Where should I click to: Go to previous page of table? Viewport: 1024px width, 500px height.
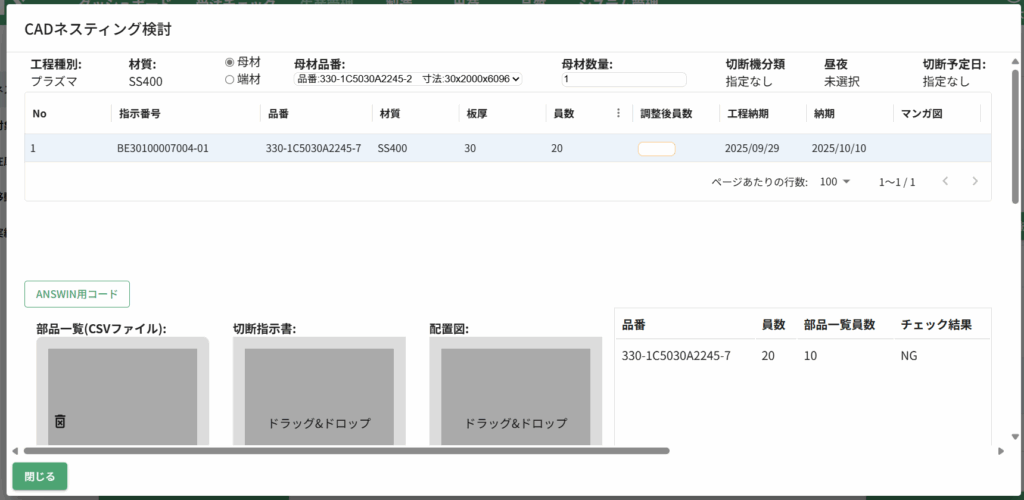tap(945, 182)
